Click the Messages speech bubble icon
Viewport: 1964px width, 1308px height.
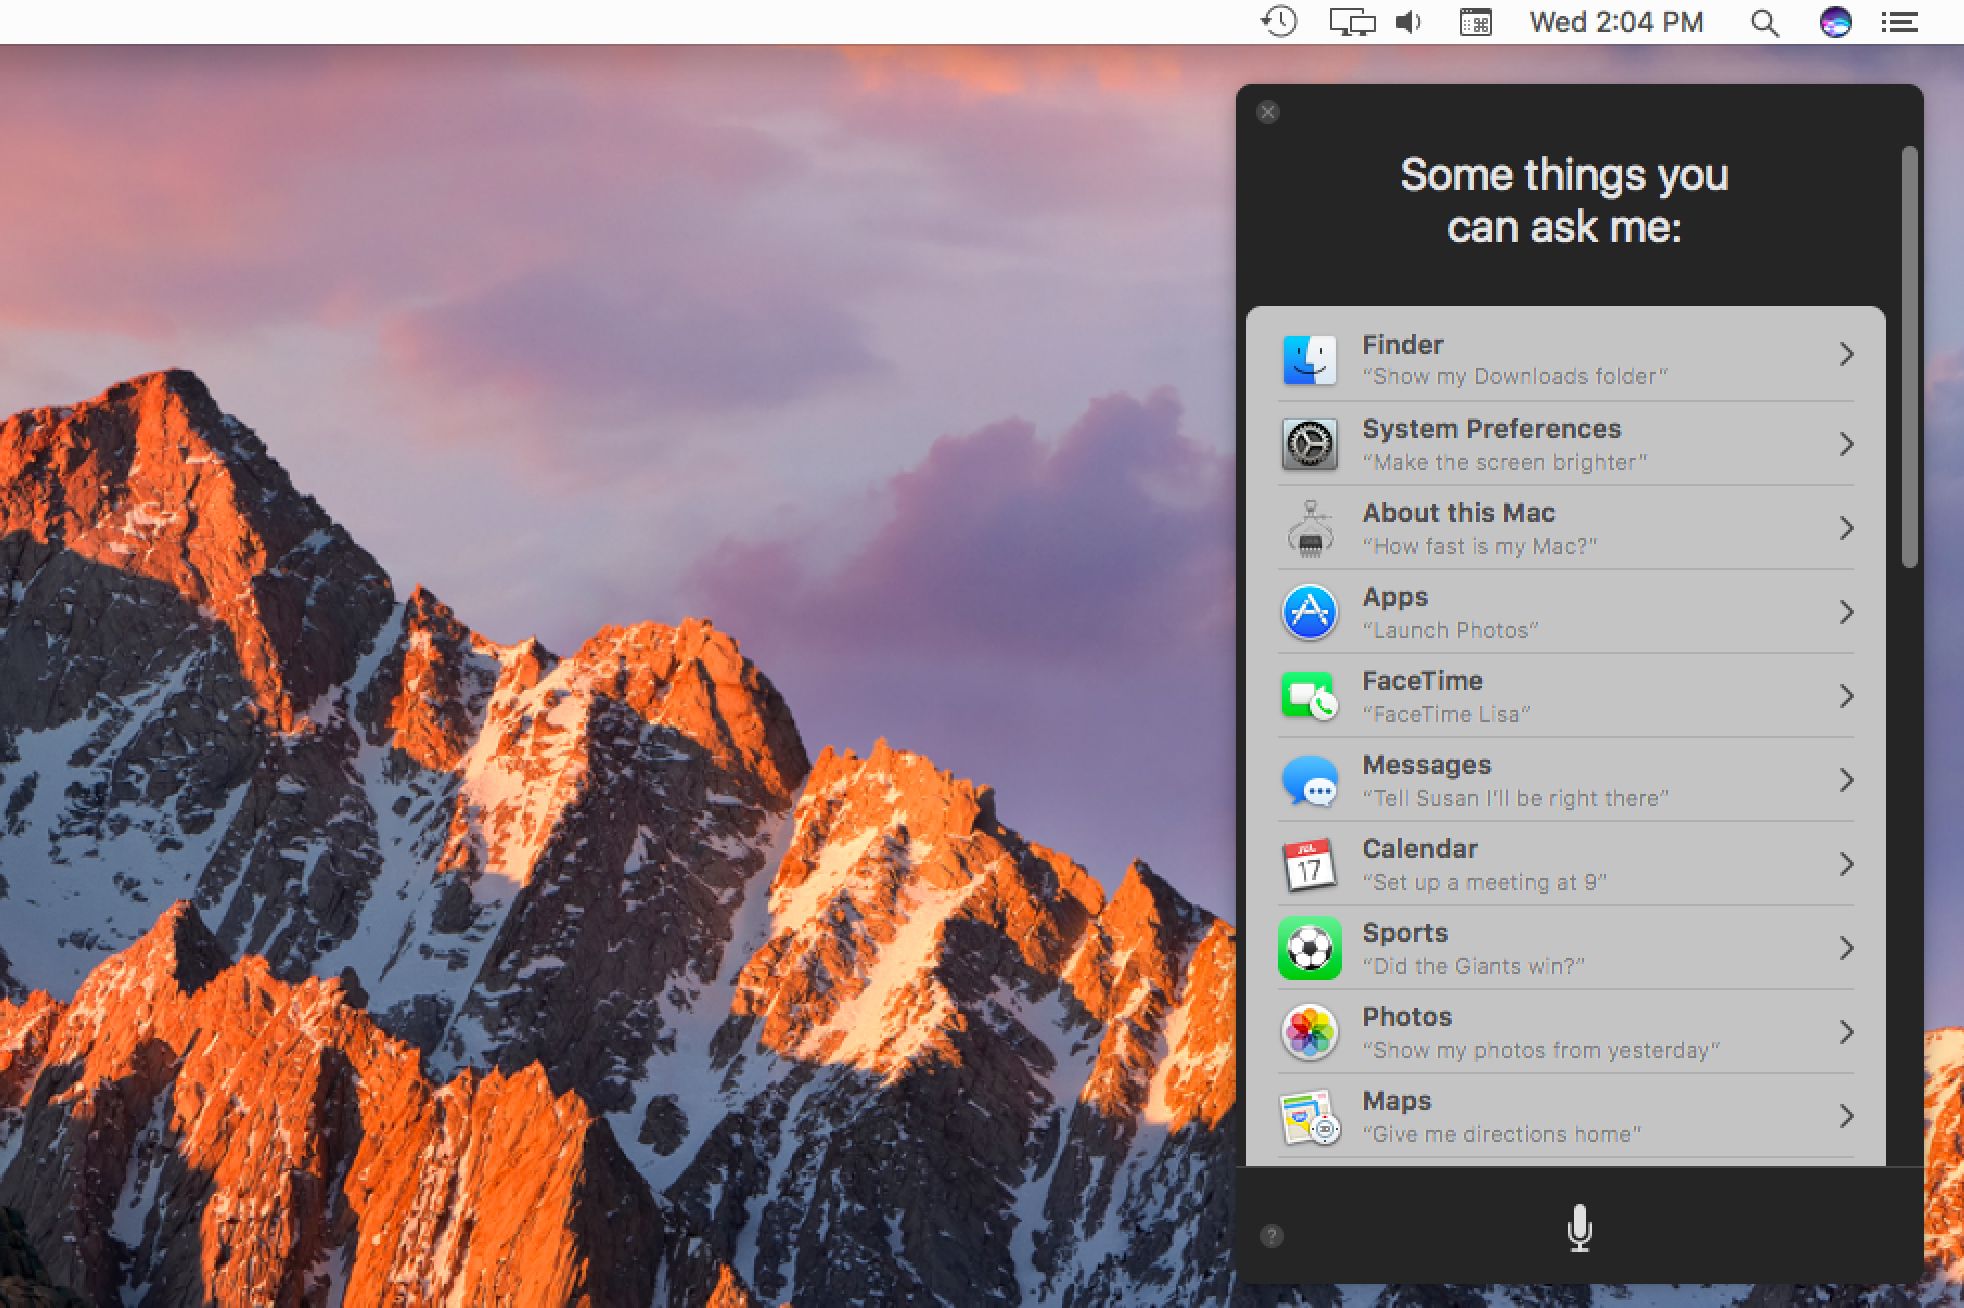coord(1309,780)
